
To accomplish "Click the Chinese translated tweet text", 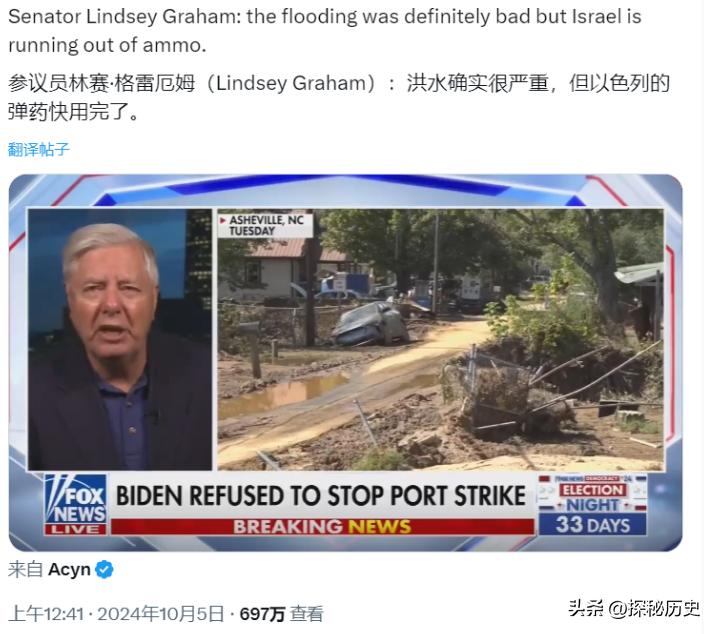I will point(338,97).
